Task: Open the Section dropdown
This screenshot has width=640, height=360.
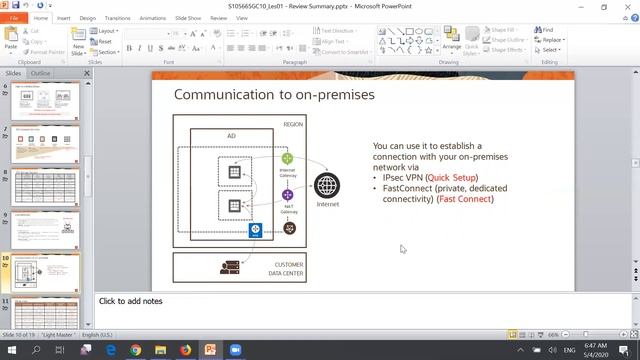Action: point(105,52)
